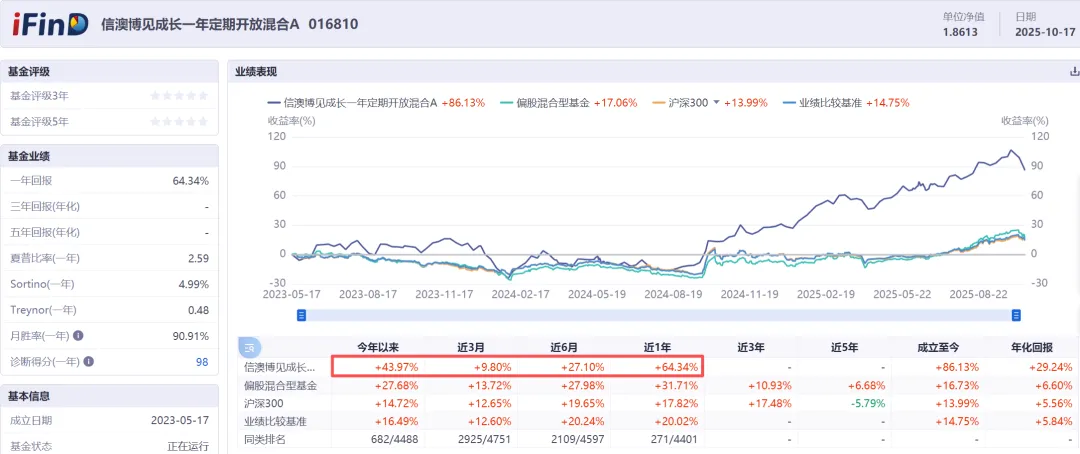Click the right range slider handle under chart

1015,315
